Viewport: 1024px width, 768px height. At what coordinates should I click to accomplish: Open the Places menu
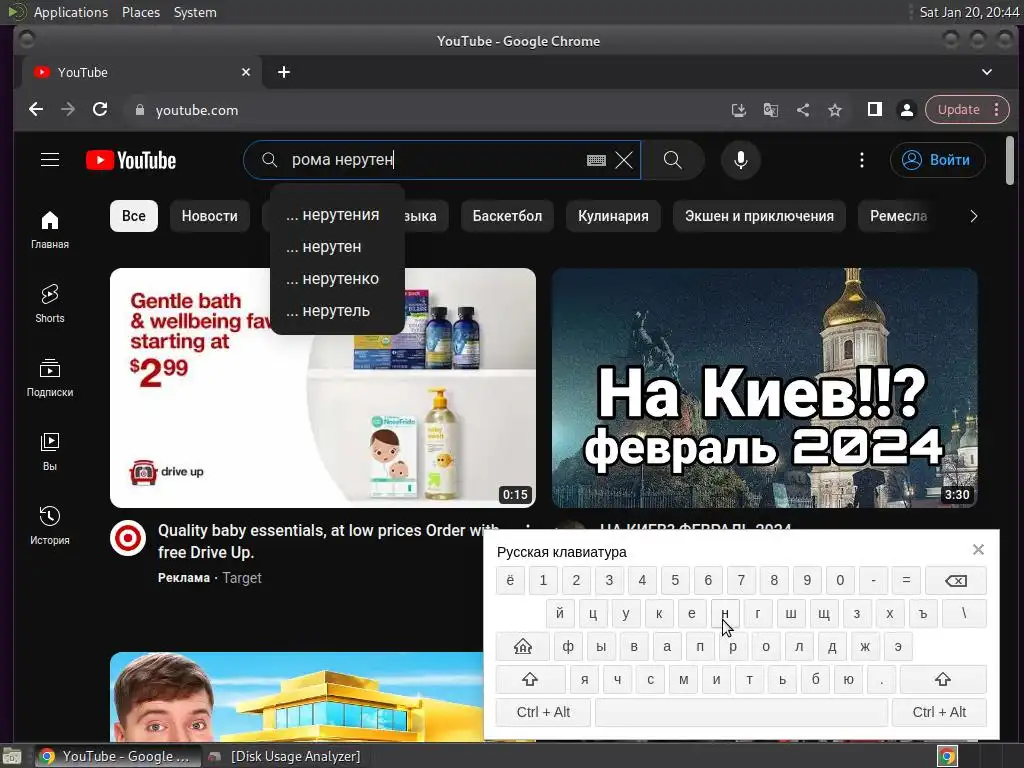[x=141, y=12]
